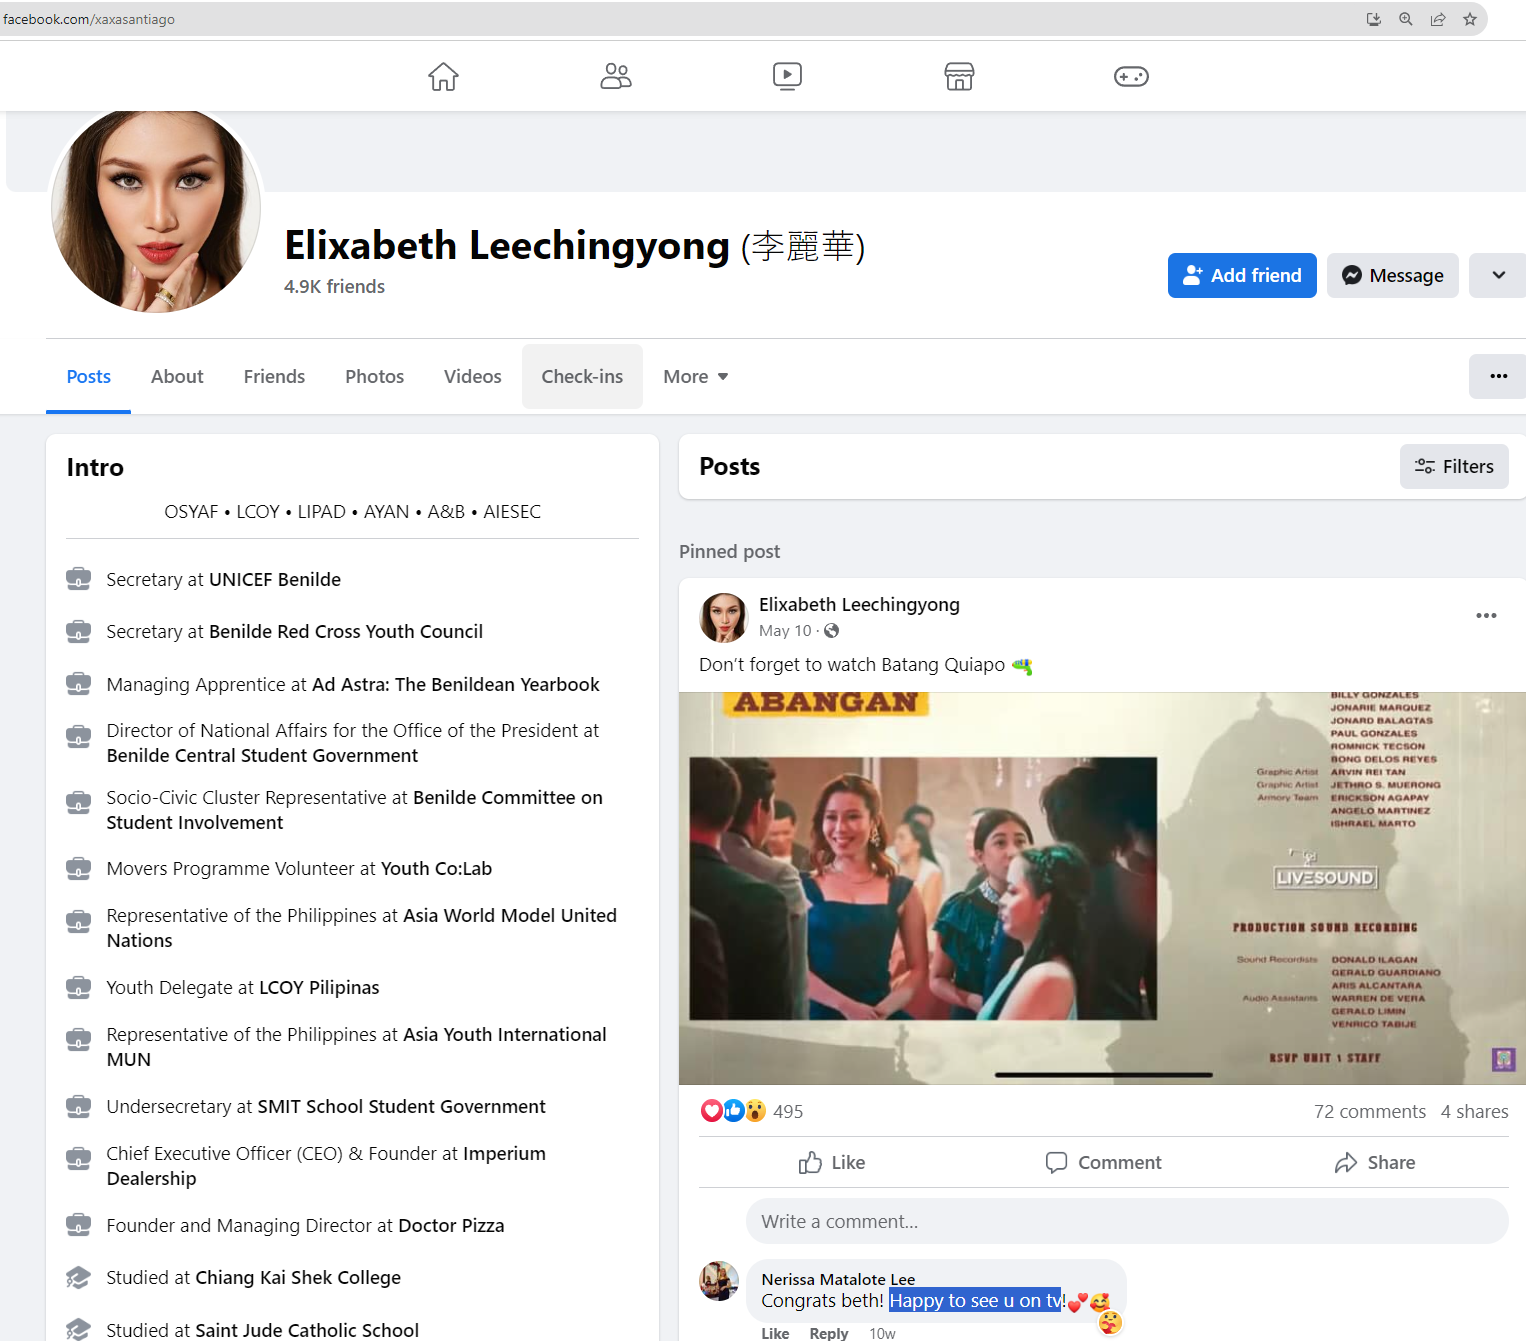The height and width of the screenshot is (1341, 1526).
Task: Open the Check-ins tab
Action: pyautogui.click(x=582, y=376)
